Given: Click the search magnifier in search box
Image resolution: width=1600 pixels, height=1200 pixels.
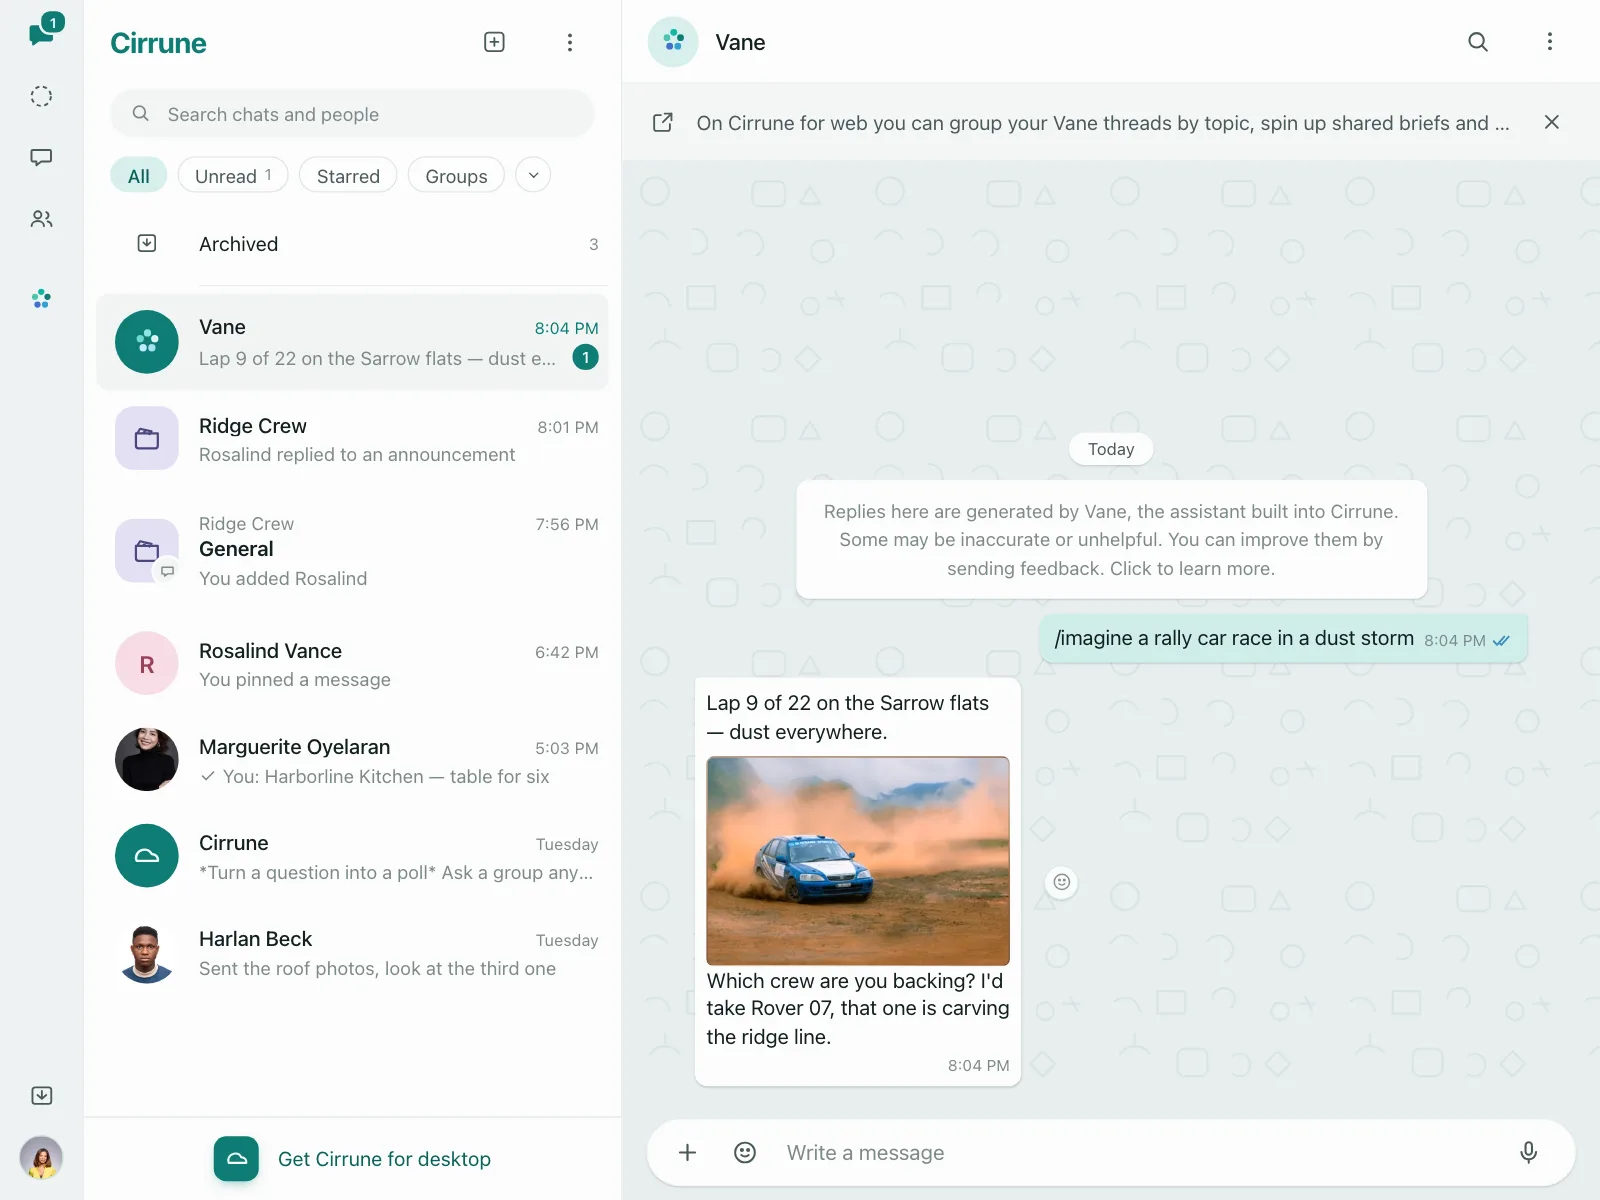Looking at the screenshot, I should tap(141, 114).
